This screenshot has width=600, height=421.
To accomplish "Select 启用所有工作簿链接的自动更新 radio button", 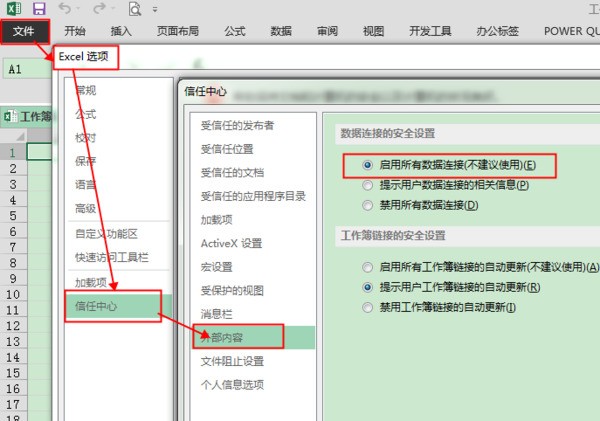I will pos(367,267).
